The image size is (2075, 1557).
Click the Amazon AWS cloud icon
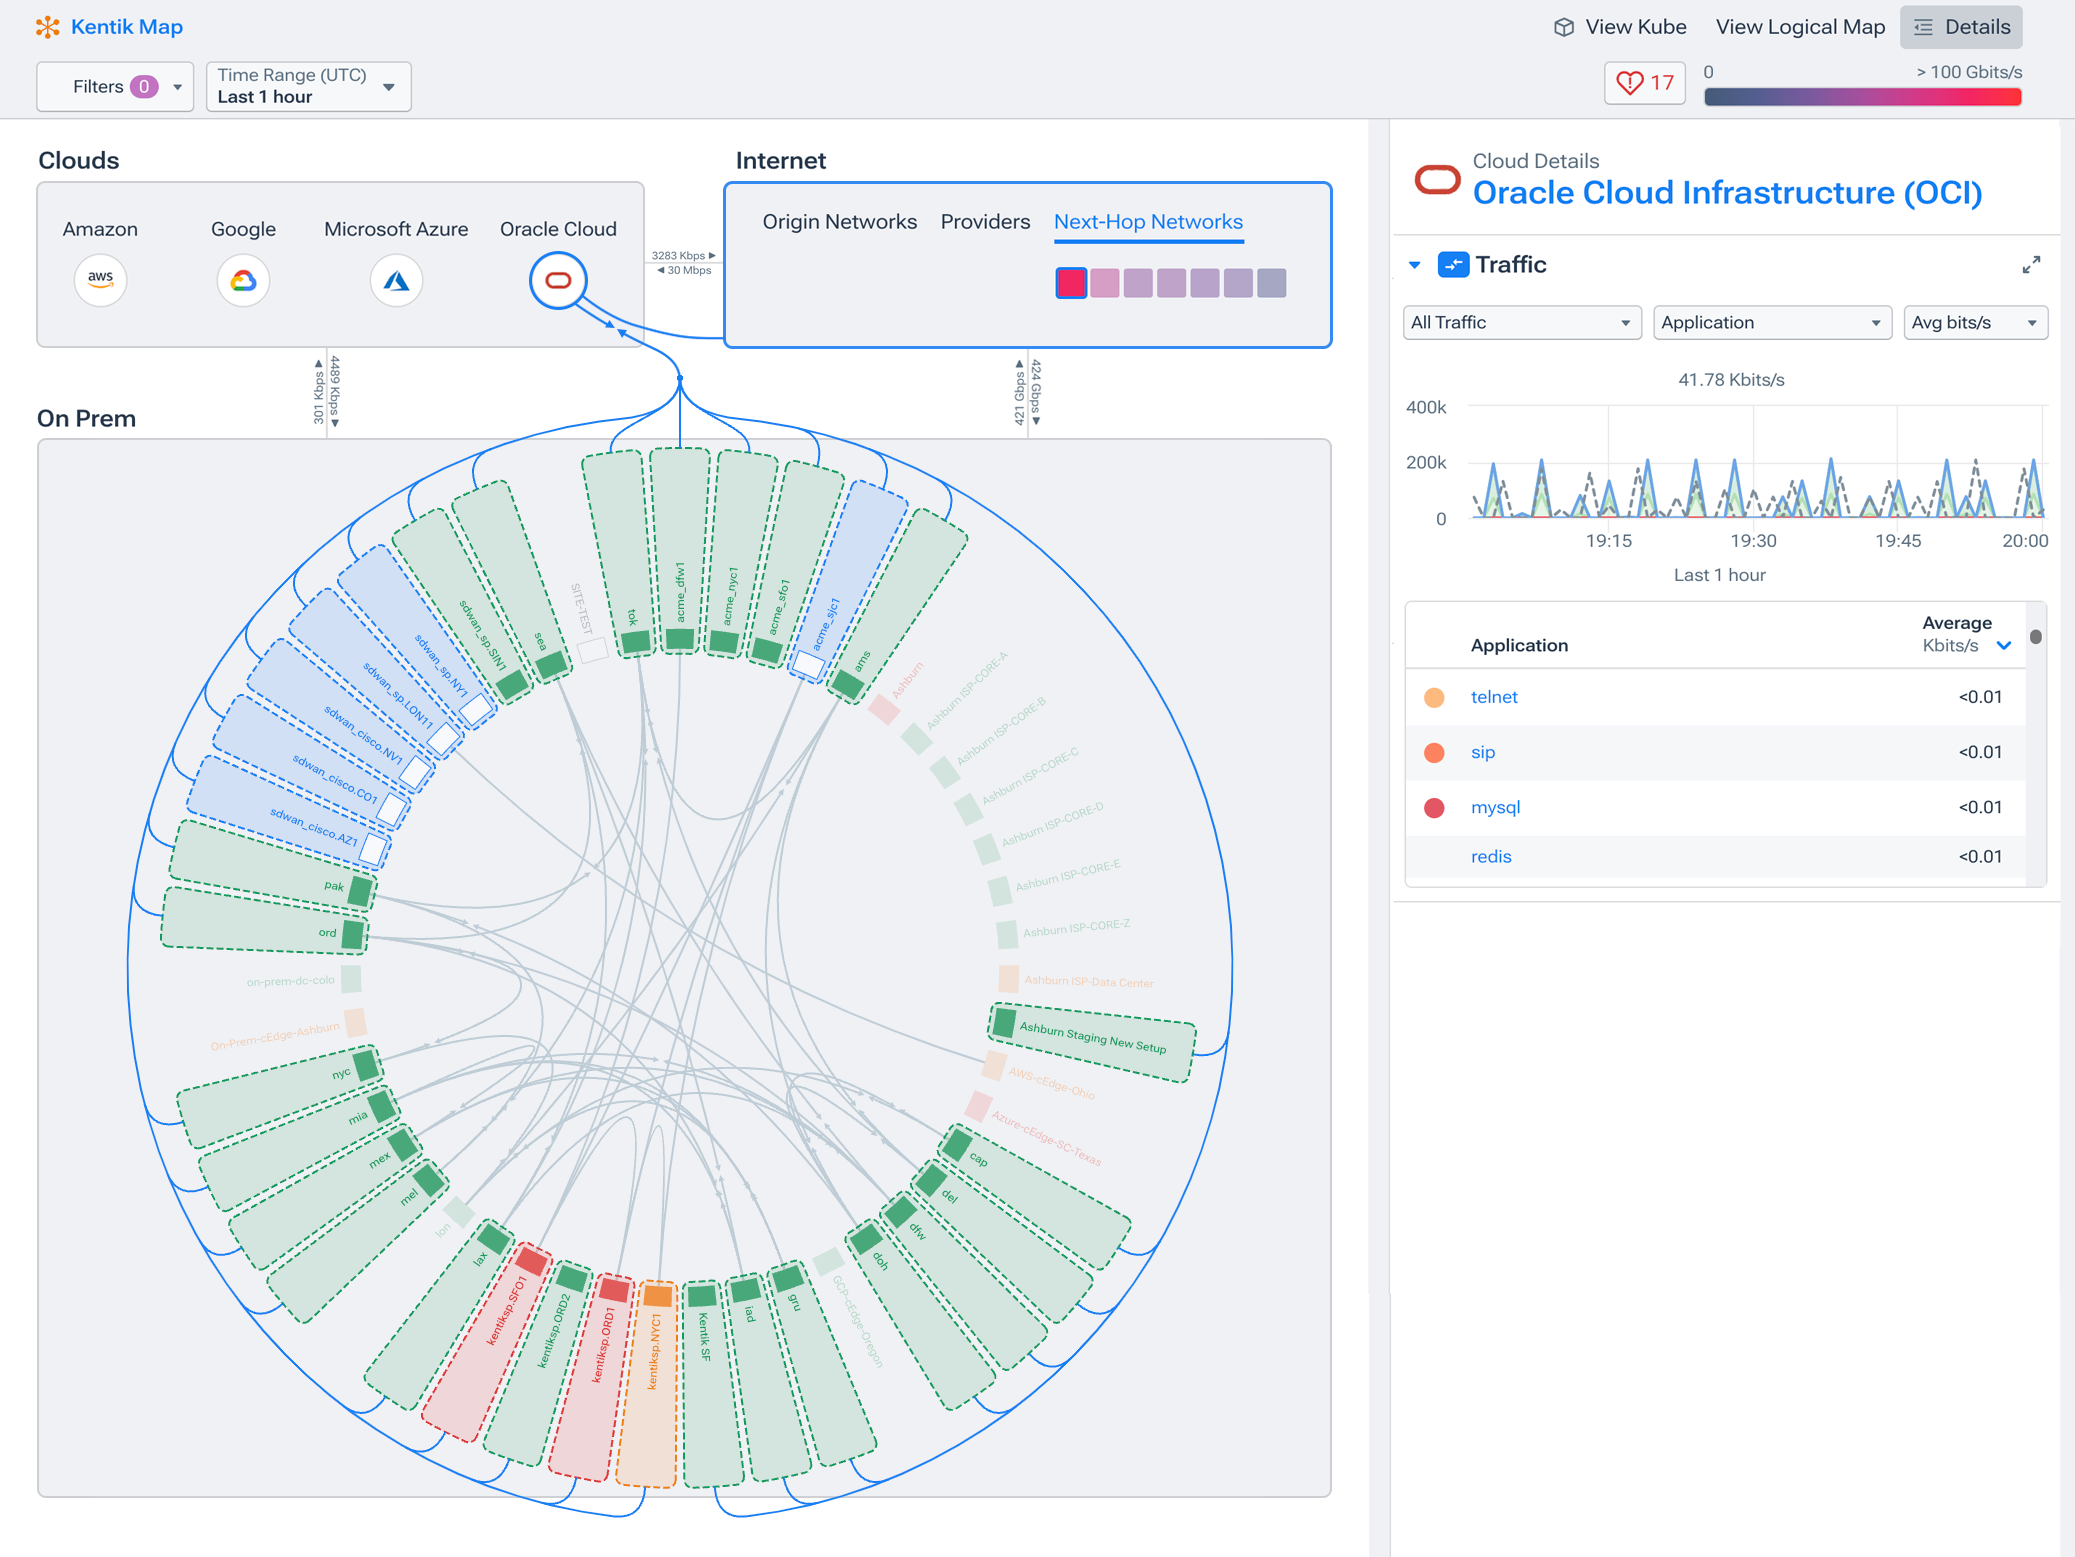coord(100,280)
